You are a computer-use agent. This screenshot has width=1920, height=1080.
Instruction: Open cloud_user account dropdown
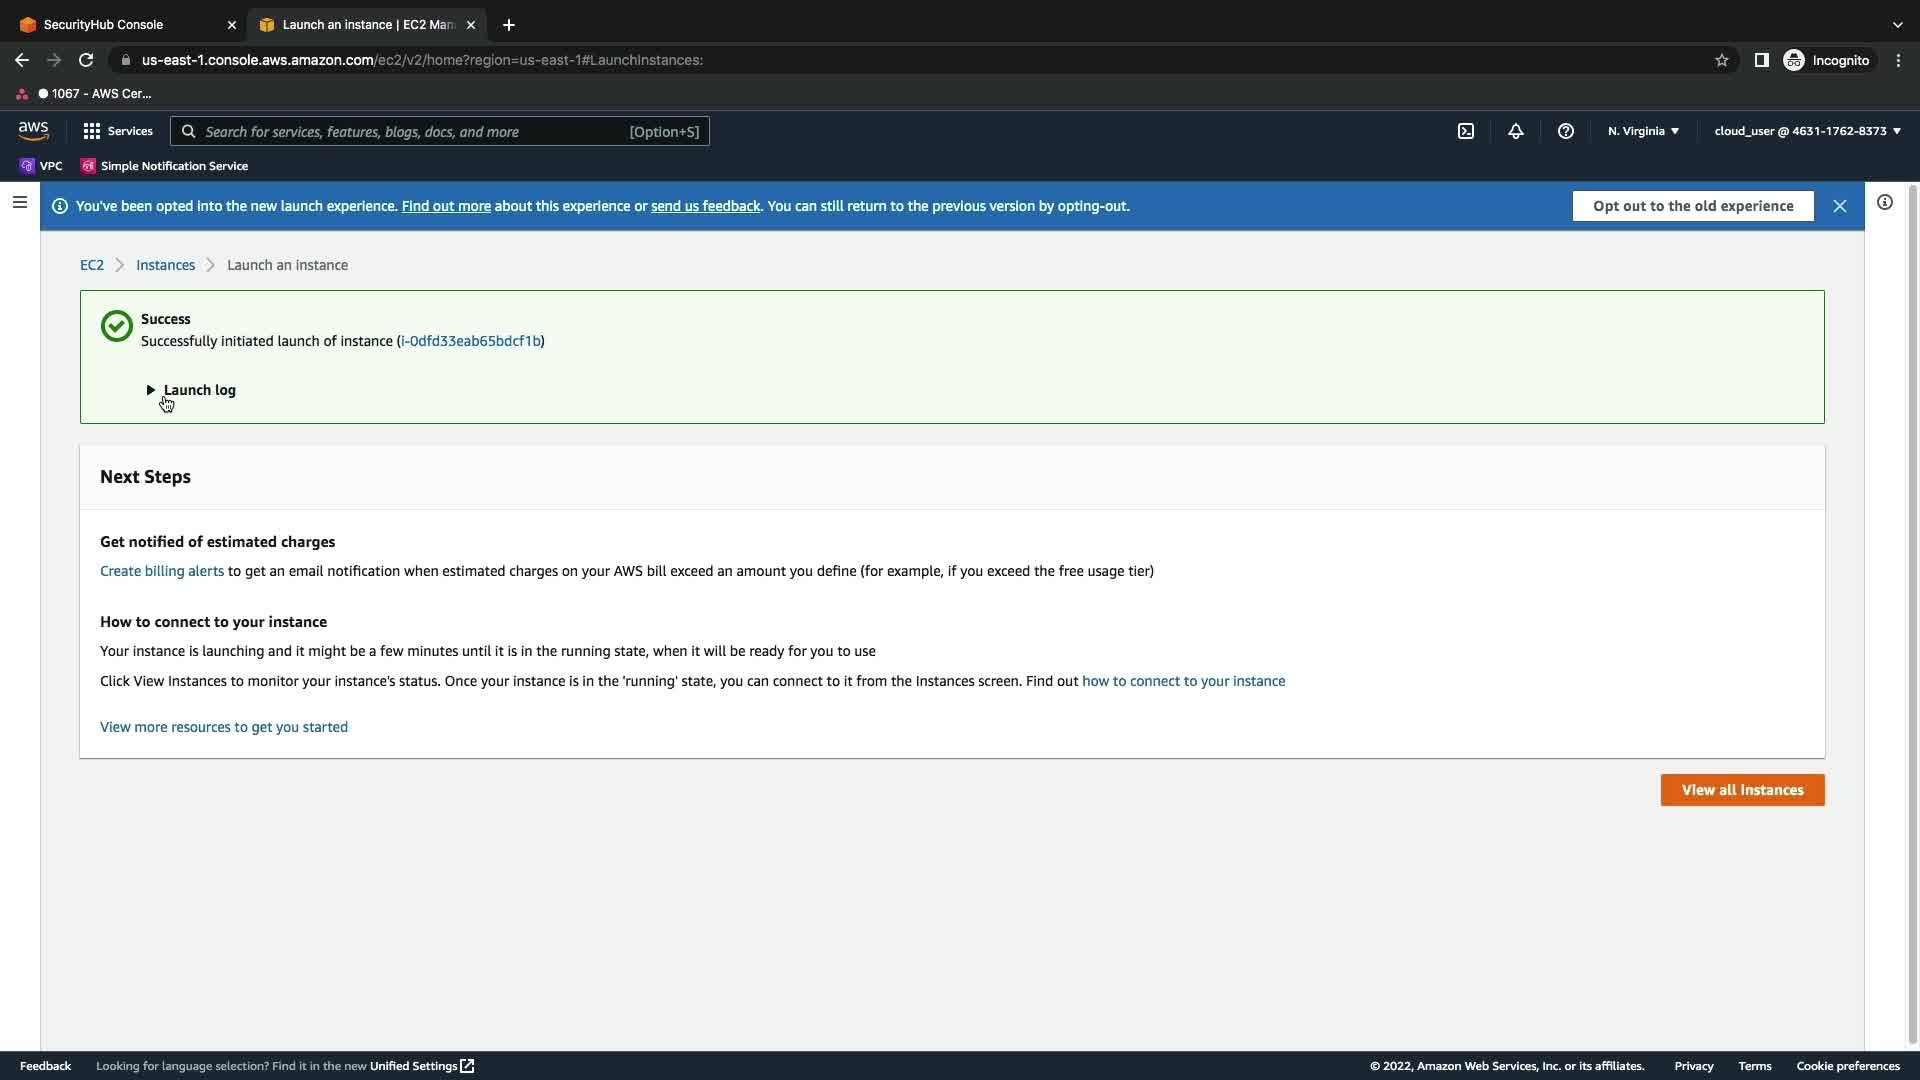pyautogui.click(x=1807, y=131)
